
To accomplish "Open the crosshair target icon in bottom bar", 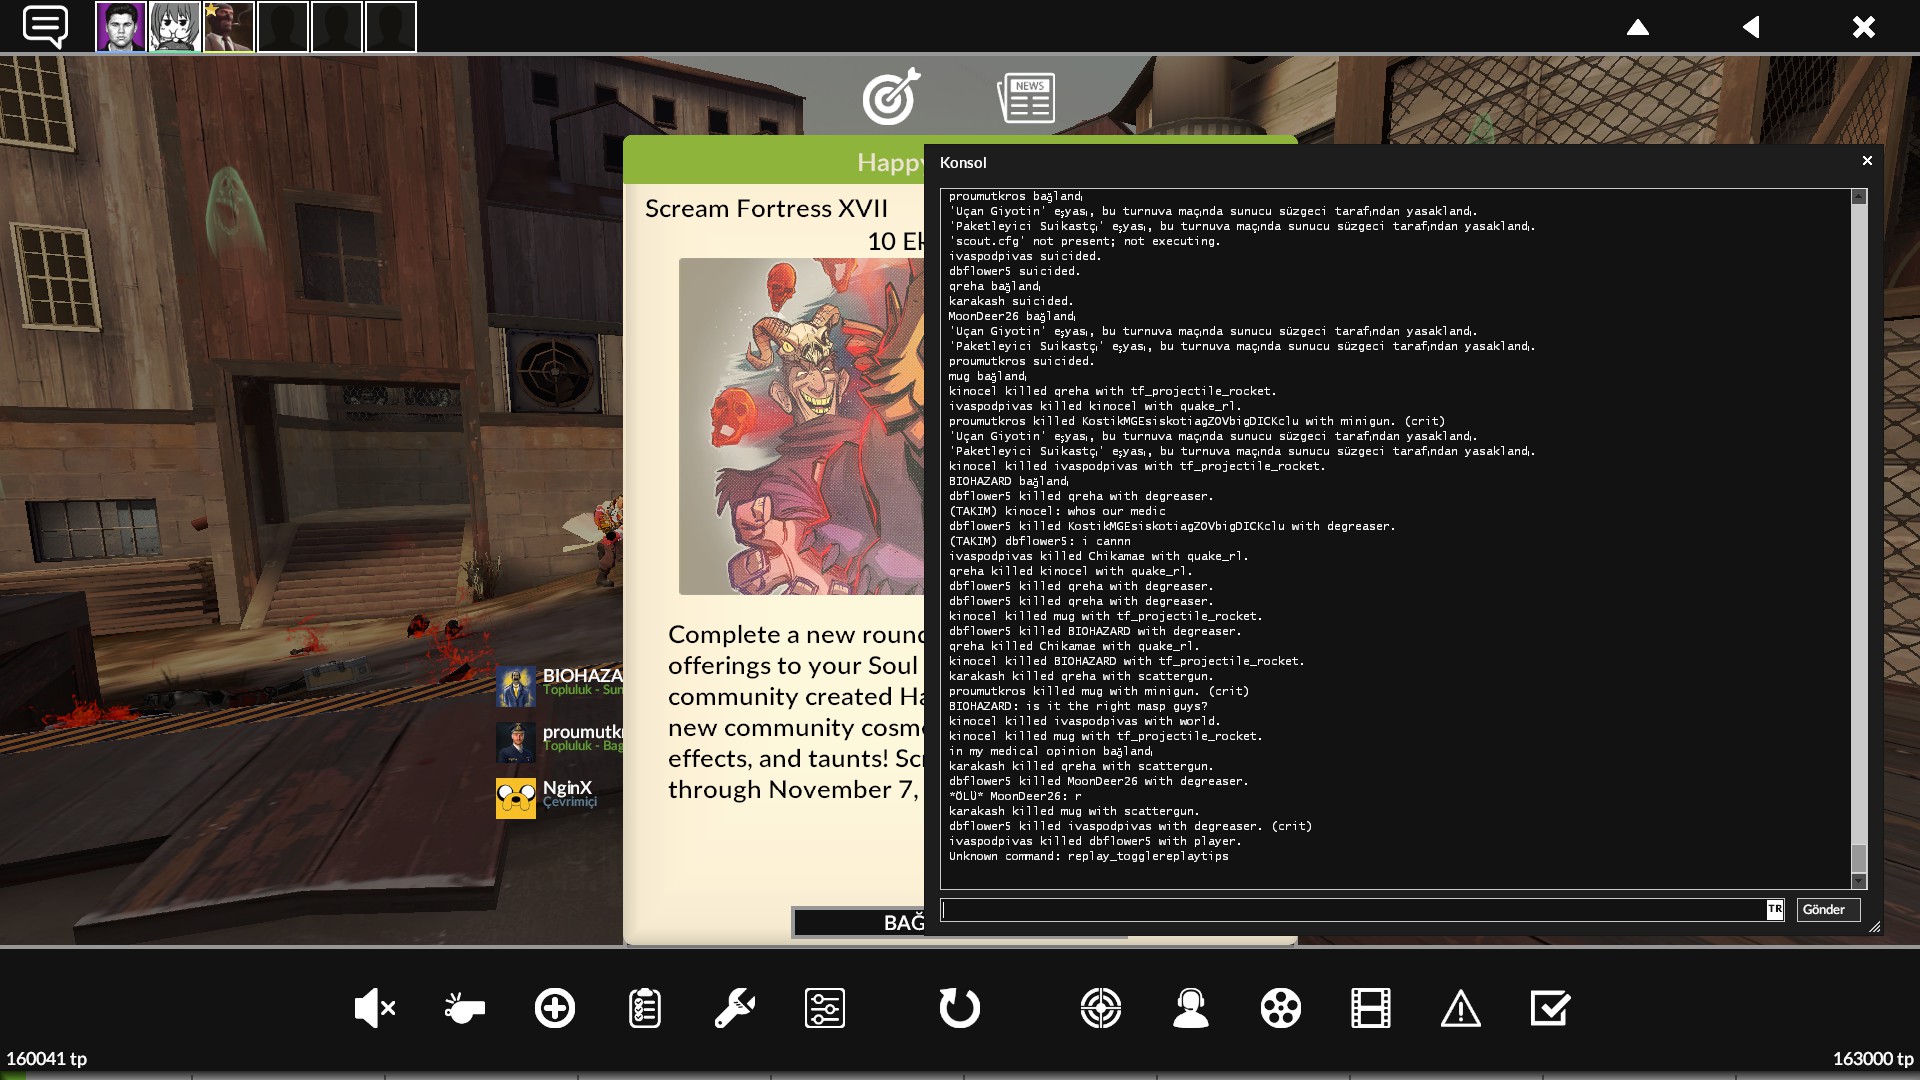I will 1100,1008.
